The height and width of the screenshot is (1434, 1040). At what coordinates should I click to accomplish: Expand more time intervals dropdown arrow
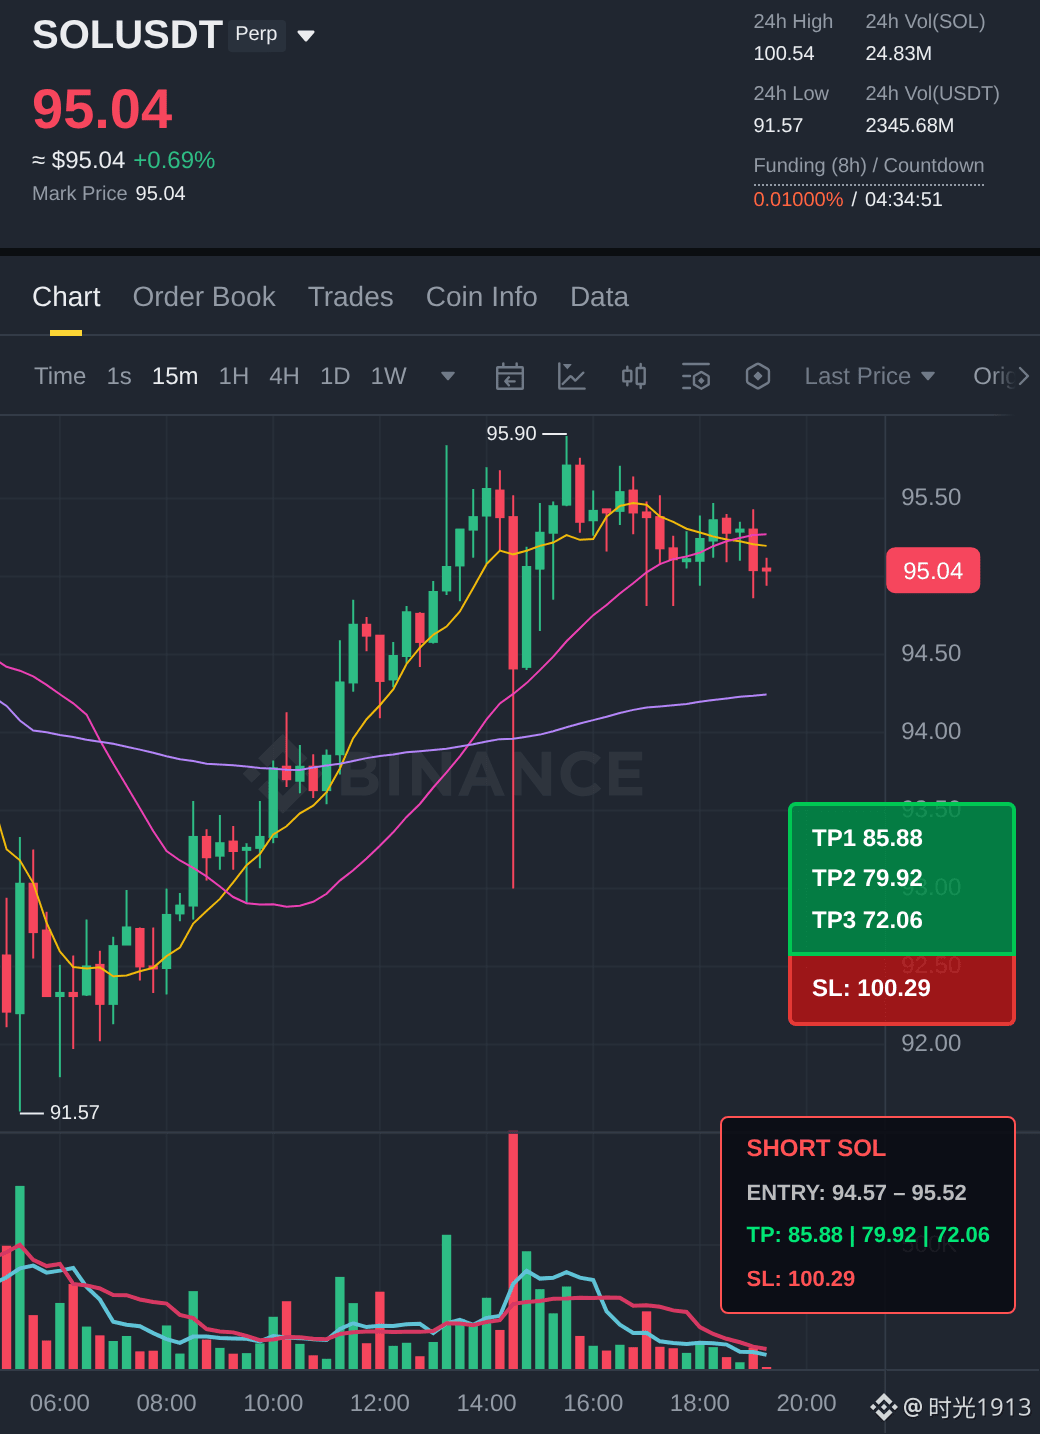click(448, 376)
